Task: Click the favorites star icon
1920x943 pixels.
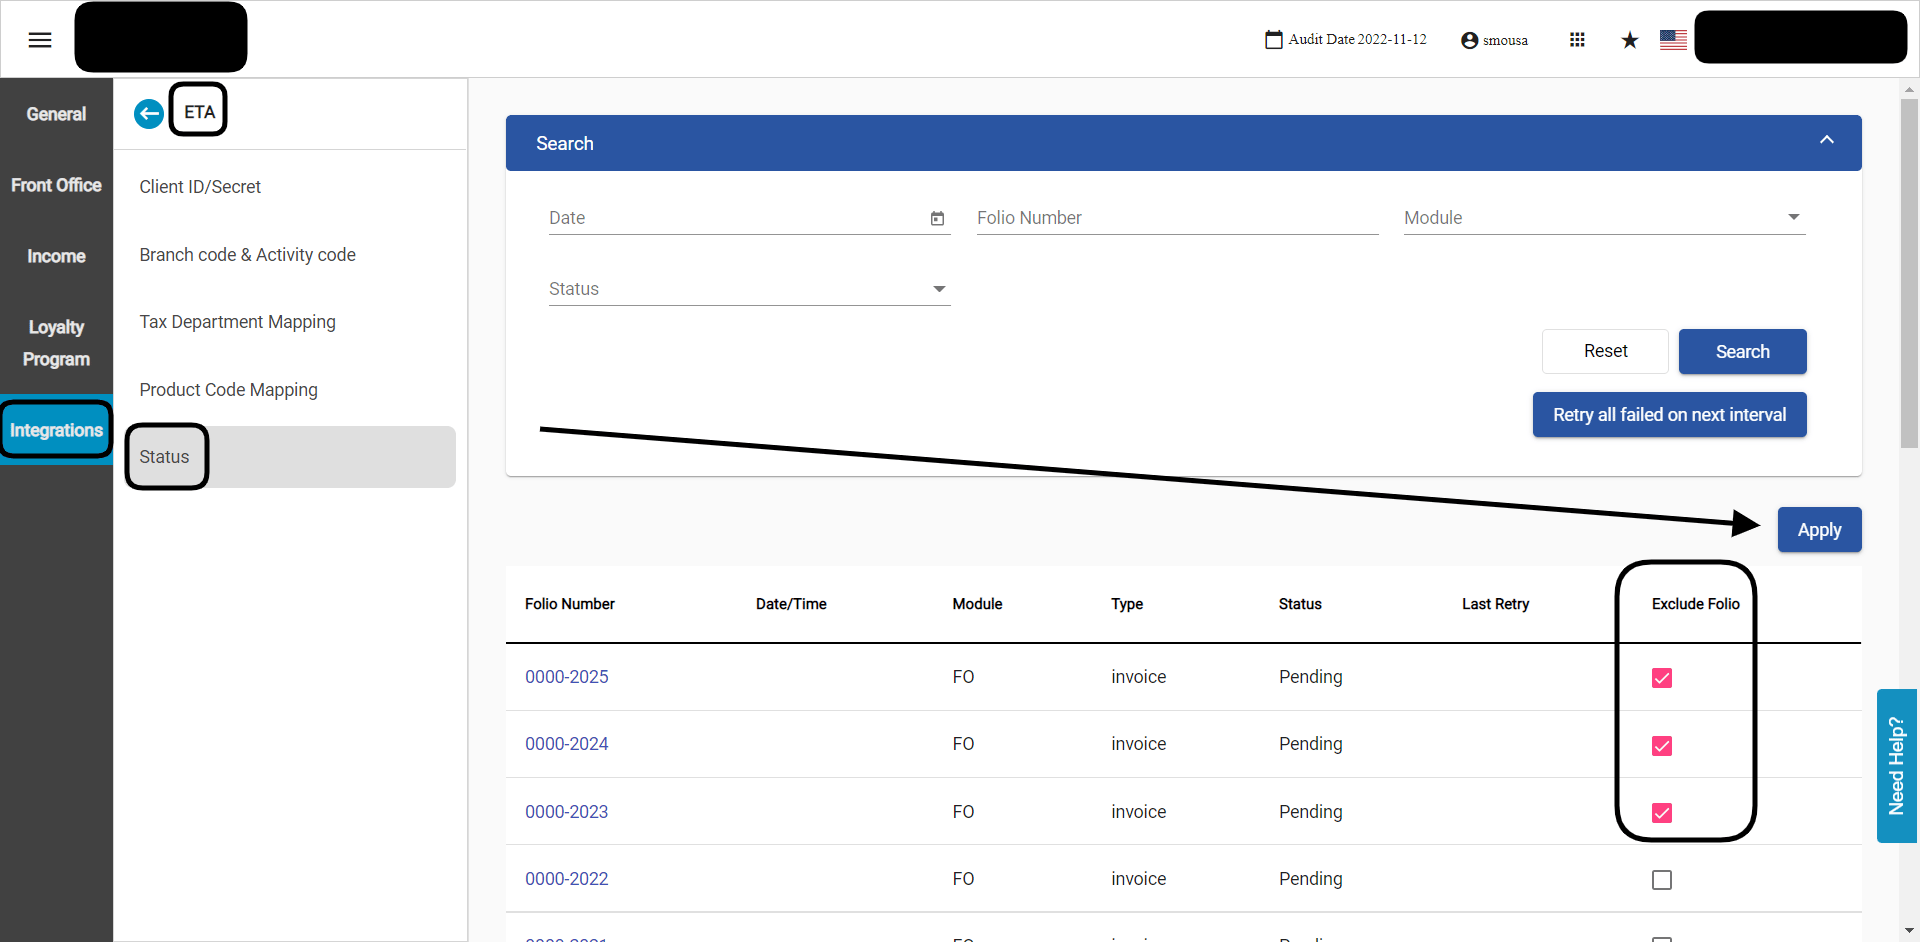Action: (1630, 40)
